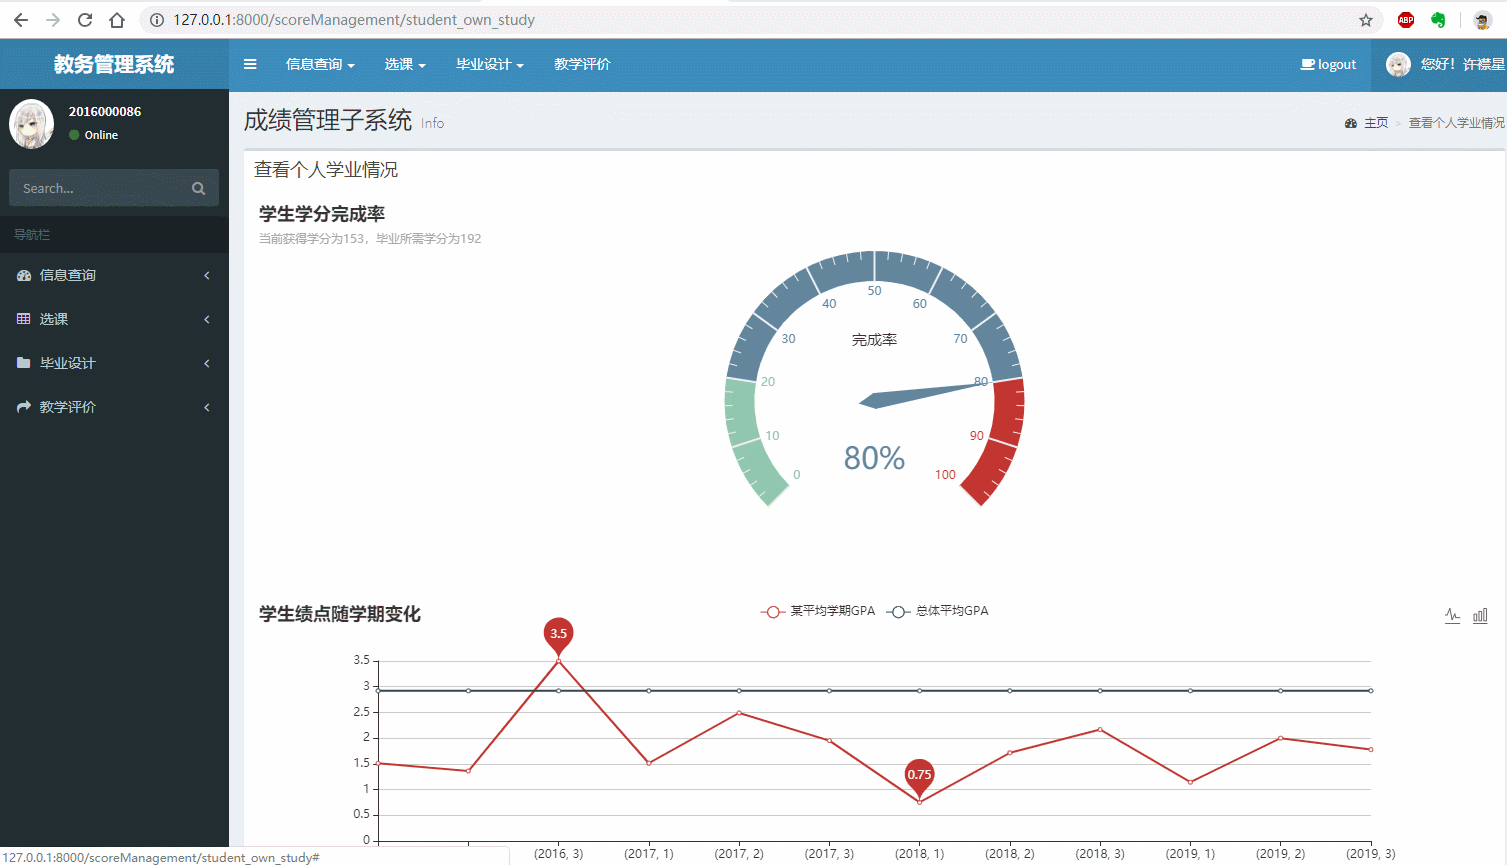1507x865 pixels.
Task: Go to browser home page icon
Action: [117, 20]
